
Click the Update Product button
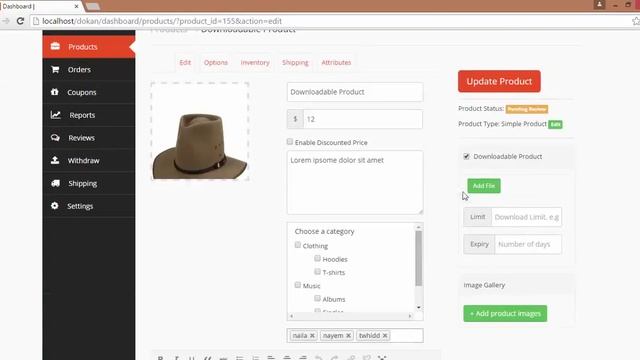pyautogui.click(x=499, y=81)
